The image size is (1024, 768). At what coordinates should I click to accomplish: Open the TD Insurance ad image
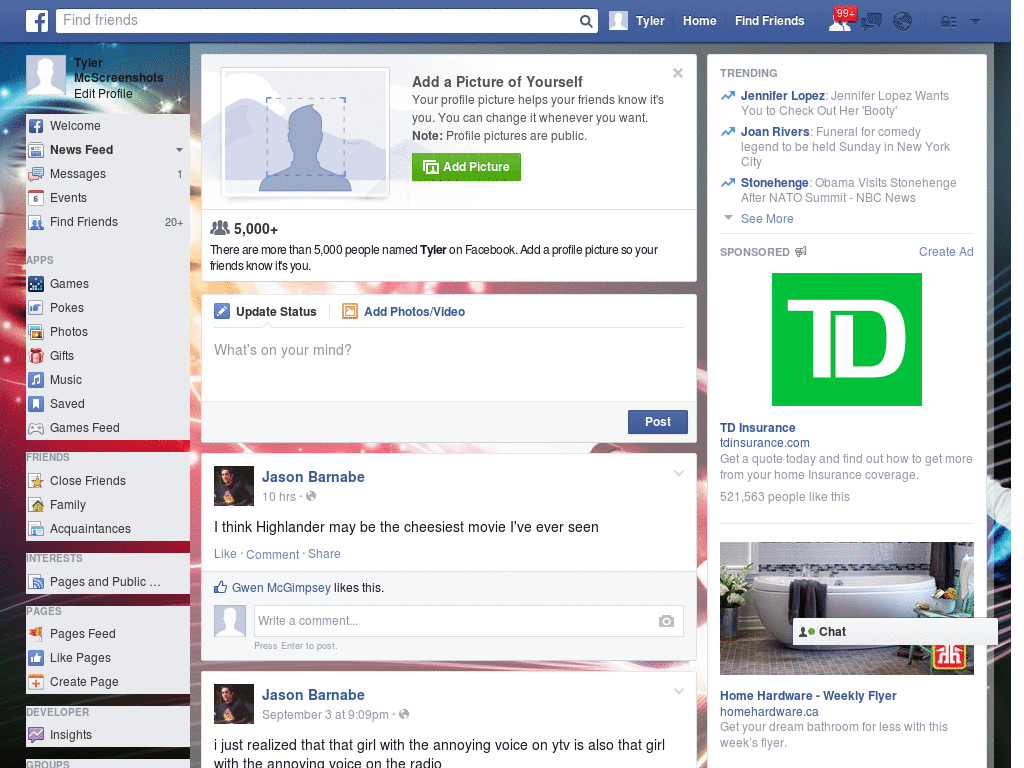(846, 340)
